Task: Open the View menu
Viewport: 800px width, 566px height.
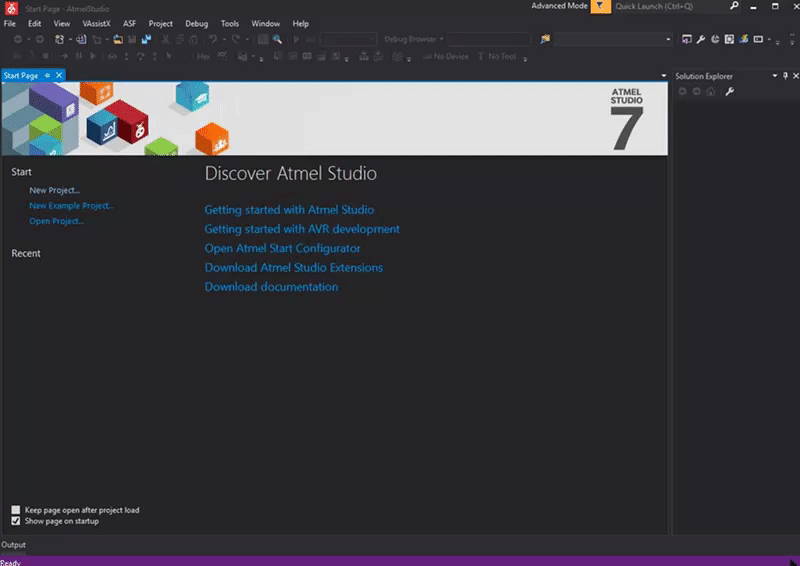Action: [x=62, y=23]
